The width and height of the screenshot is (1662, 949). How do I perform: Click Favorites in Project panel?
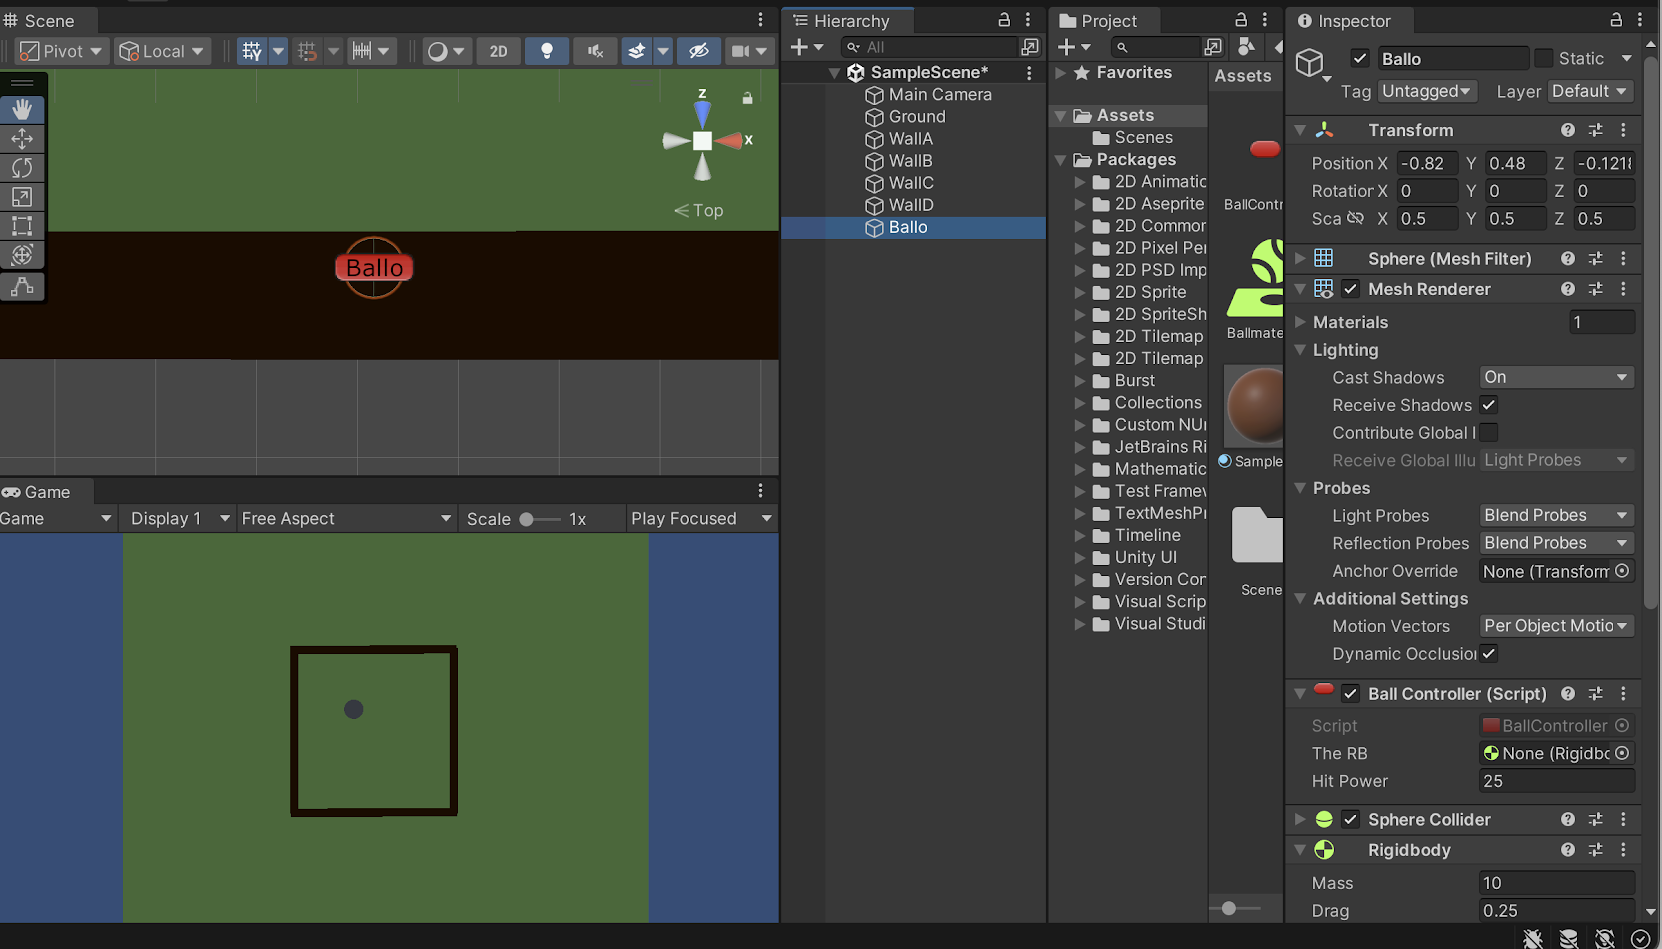coord(1133,73)
